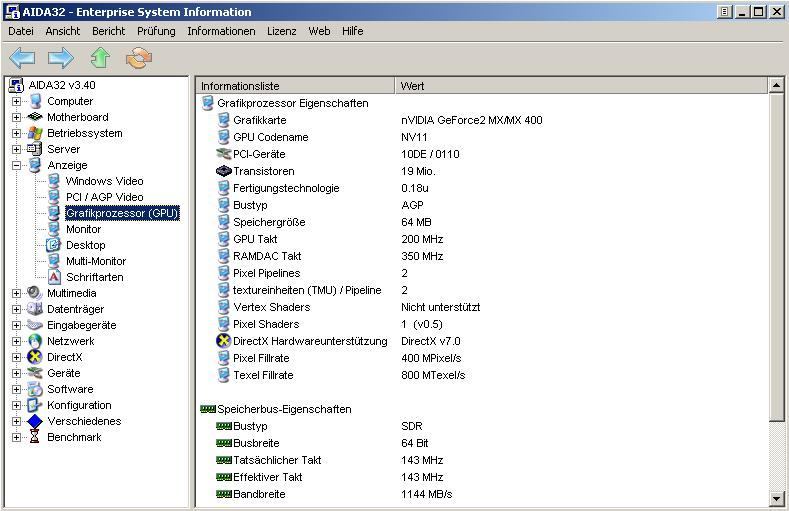This screenshot has height=511, width=789.
Task: Open the Lizenz menu
Action: click(x=281, y=31)
